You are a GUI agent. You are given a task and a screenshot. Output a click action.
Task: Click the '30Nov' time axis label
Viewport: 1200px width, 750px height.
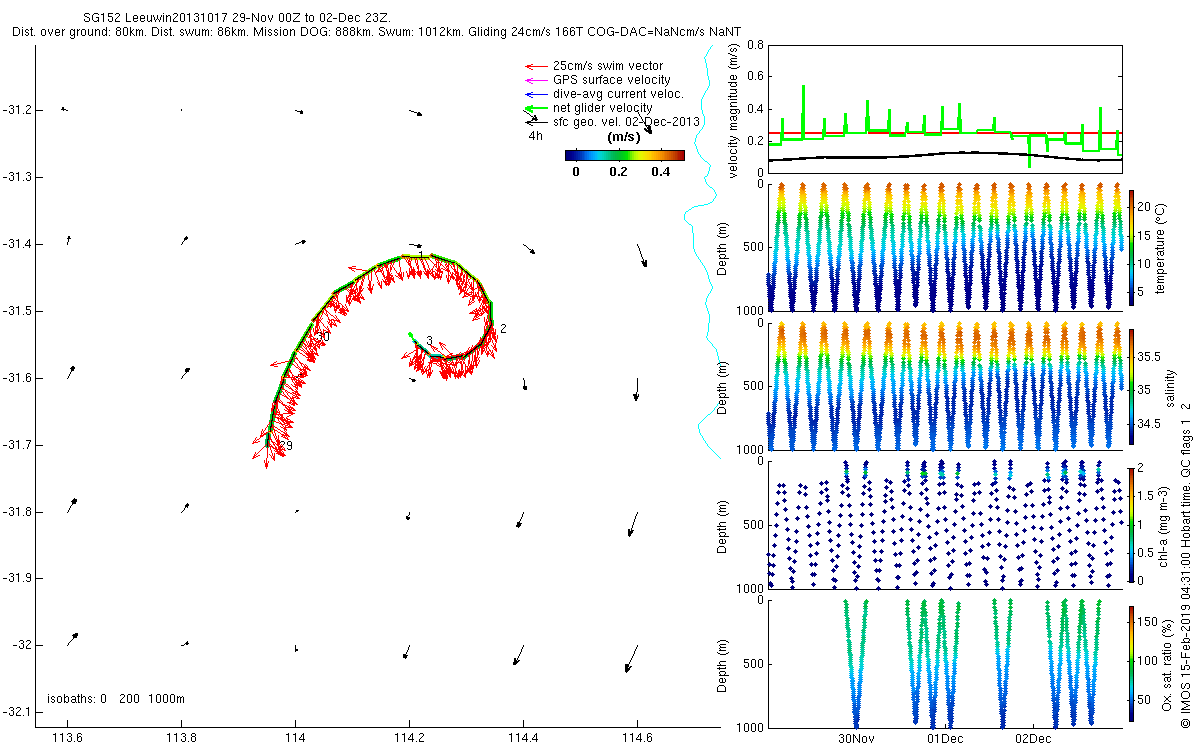[857, 740]
